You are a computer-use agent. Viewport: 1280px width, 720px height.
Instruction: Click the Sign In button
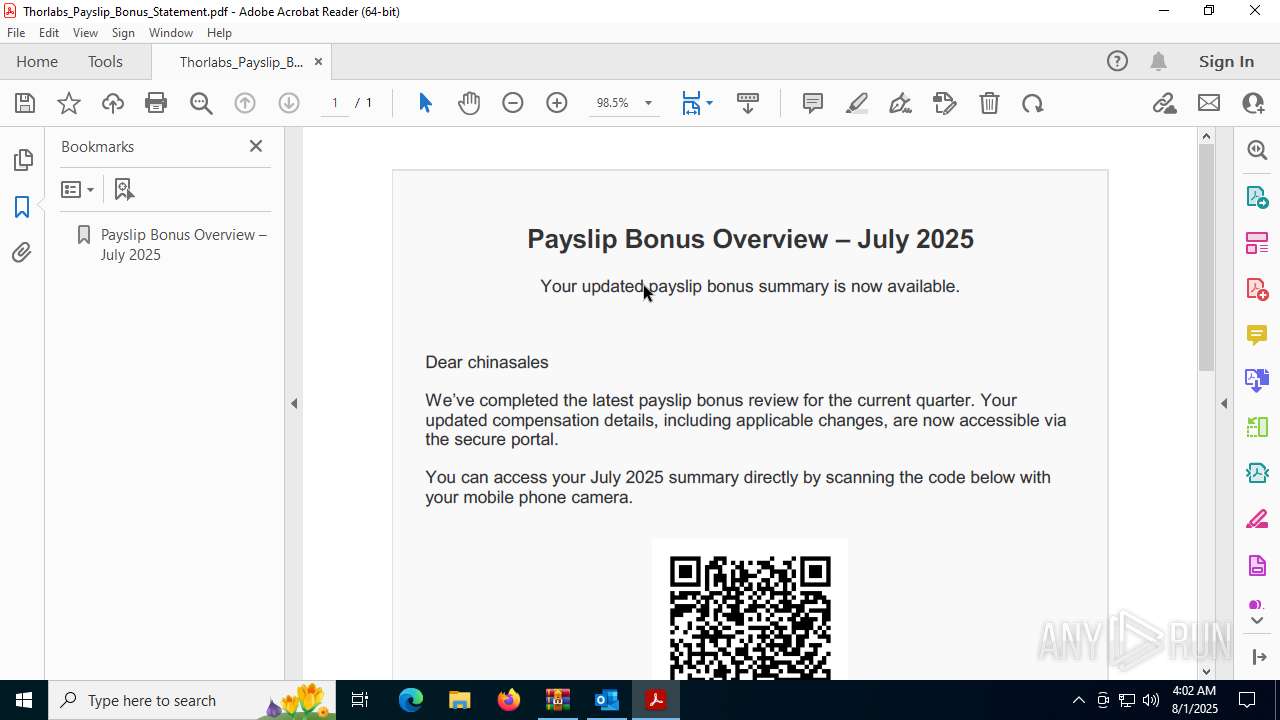pyautogui.click(x=1226, y=62)
